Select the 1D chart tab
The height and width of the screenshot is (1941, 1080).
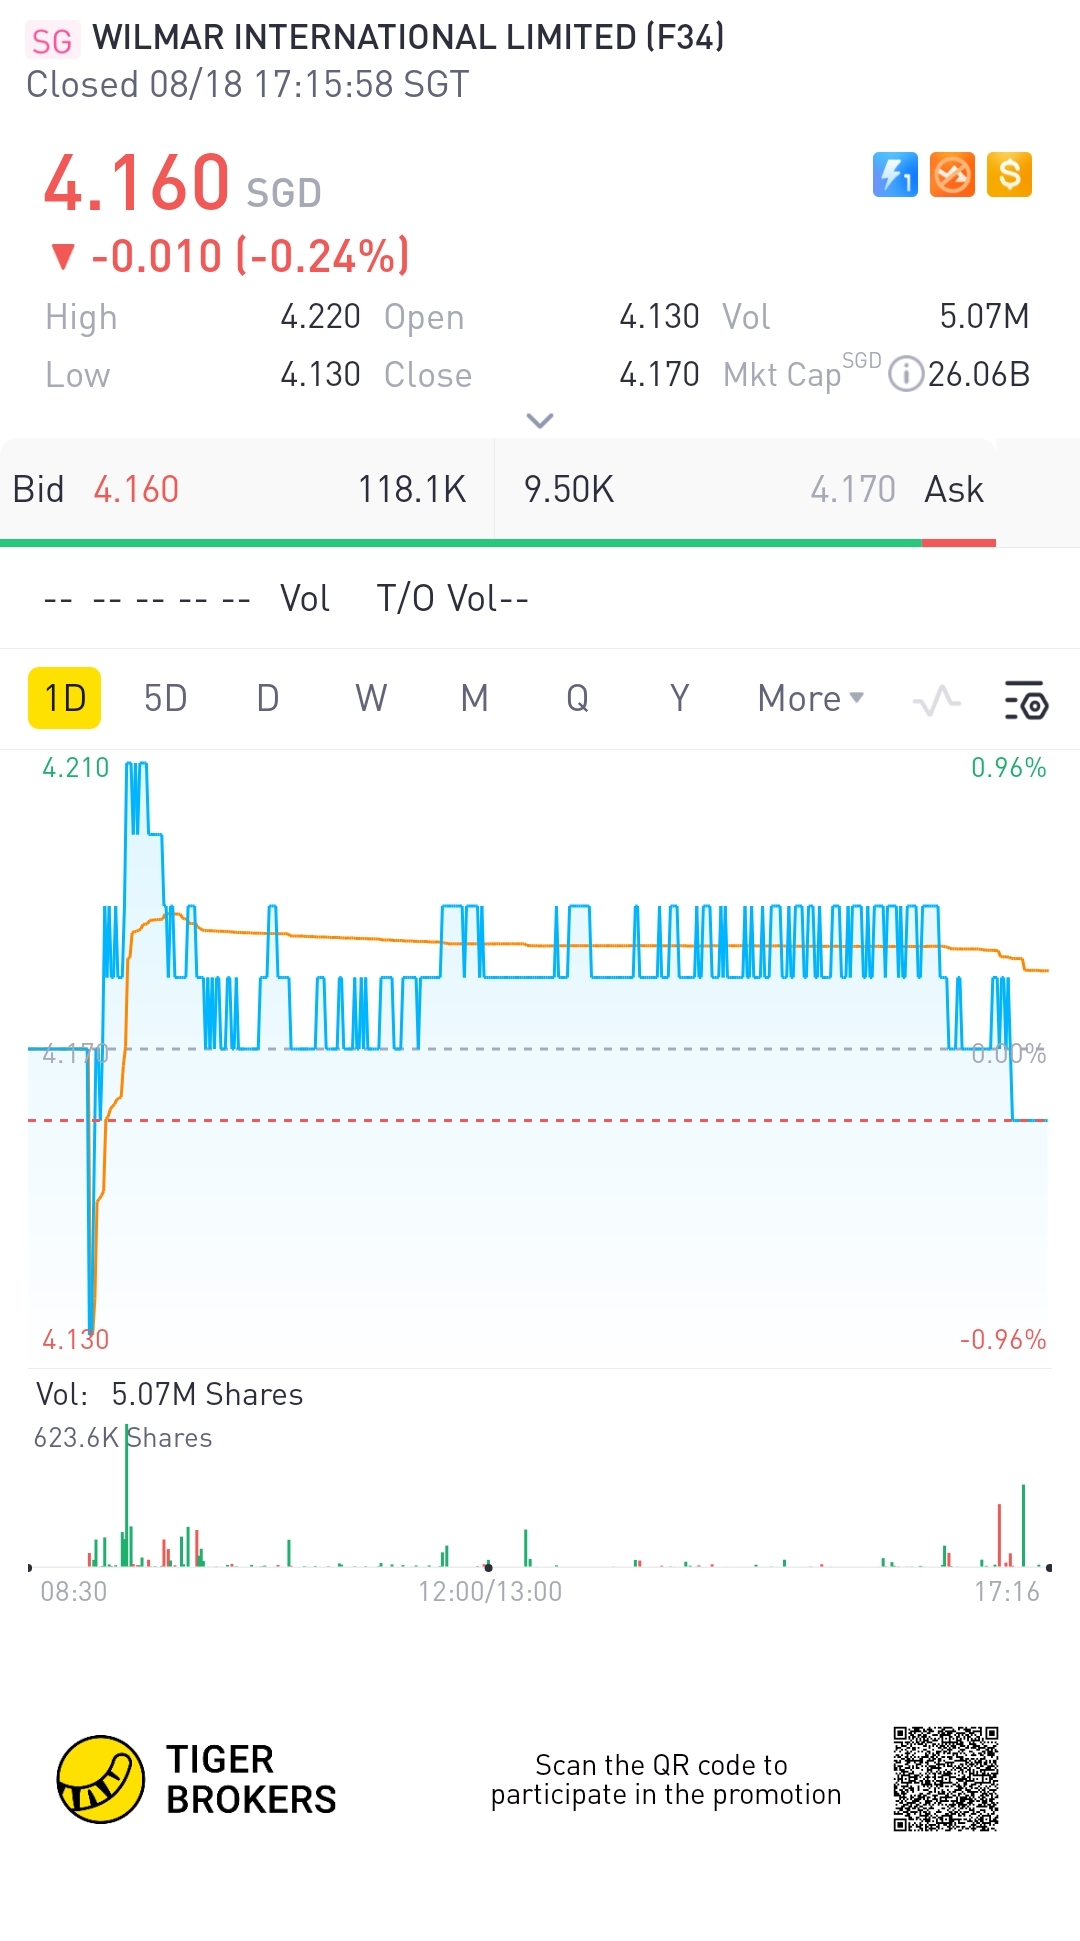65,698
